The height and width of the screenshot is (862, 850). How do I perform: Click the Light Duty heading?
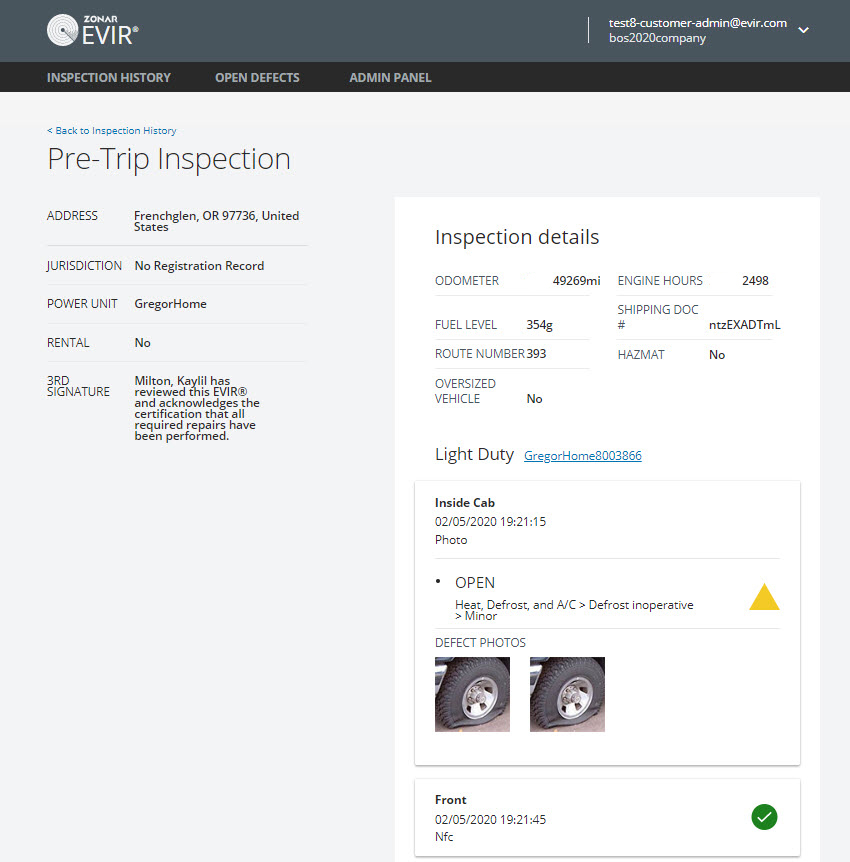pos(474,455)
